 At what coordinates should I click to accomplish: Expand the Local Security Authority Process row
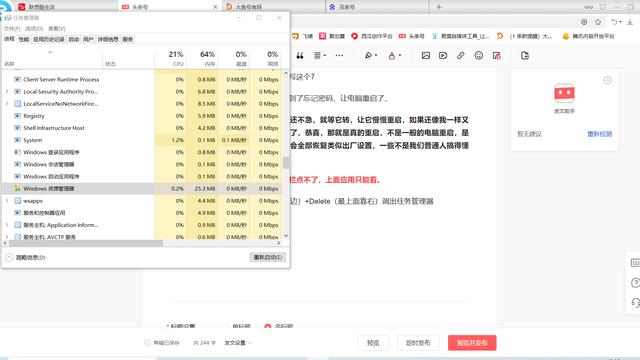point(7,91)
